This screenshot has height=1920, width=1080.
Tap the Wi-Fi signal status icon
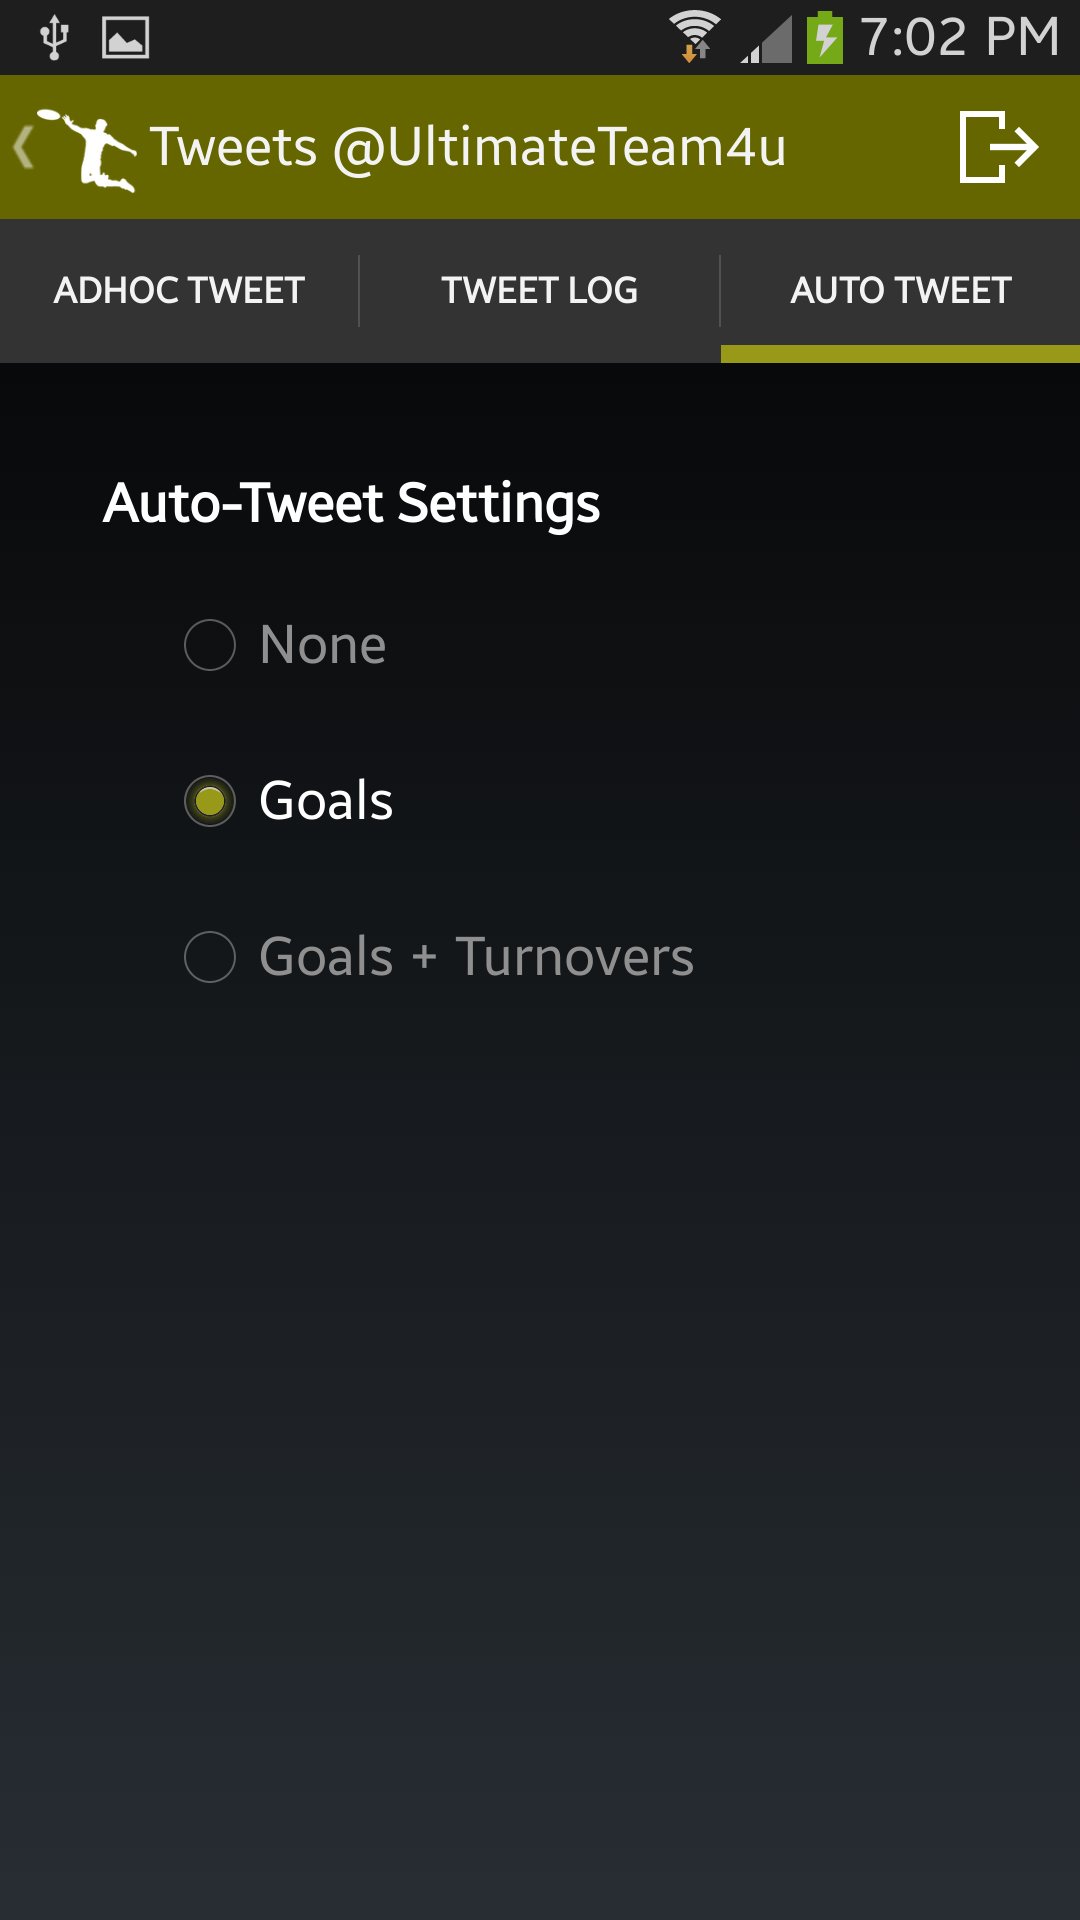click(x=695, y=36)
